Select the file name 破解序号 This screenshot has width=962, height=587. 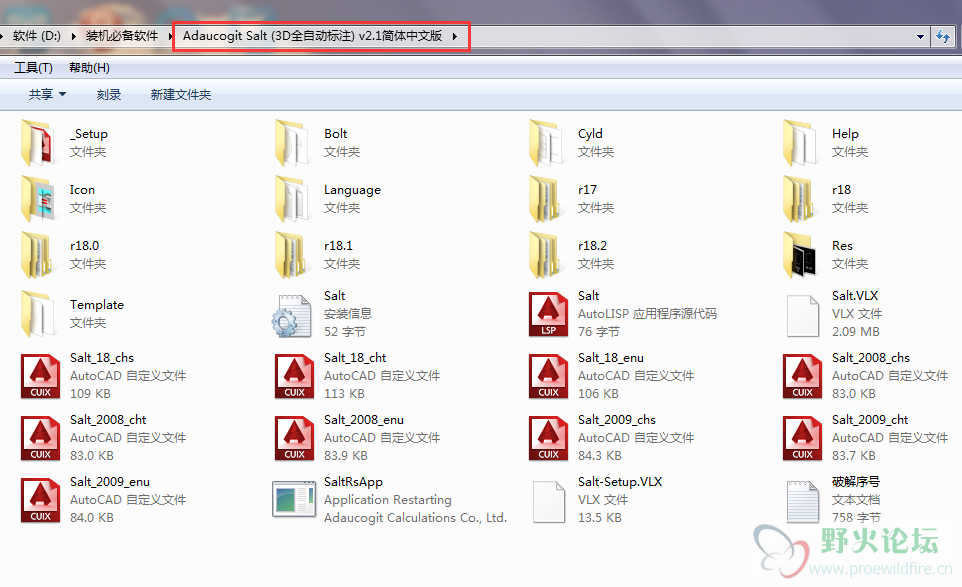click(856, 481)
